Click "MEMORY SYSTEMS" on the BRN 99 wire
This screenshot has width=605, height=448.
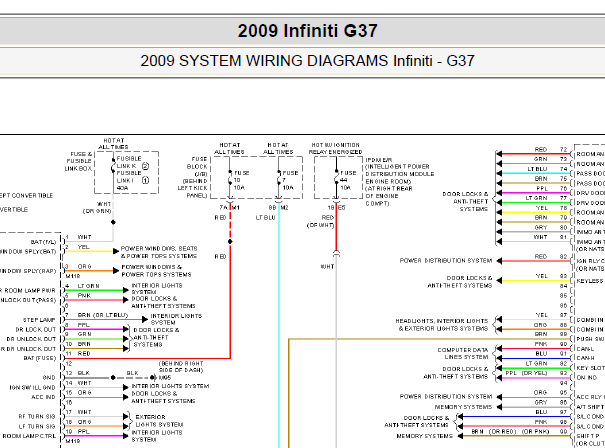424,436
